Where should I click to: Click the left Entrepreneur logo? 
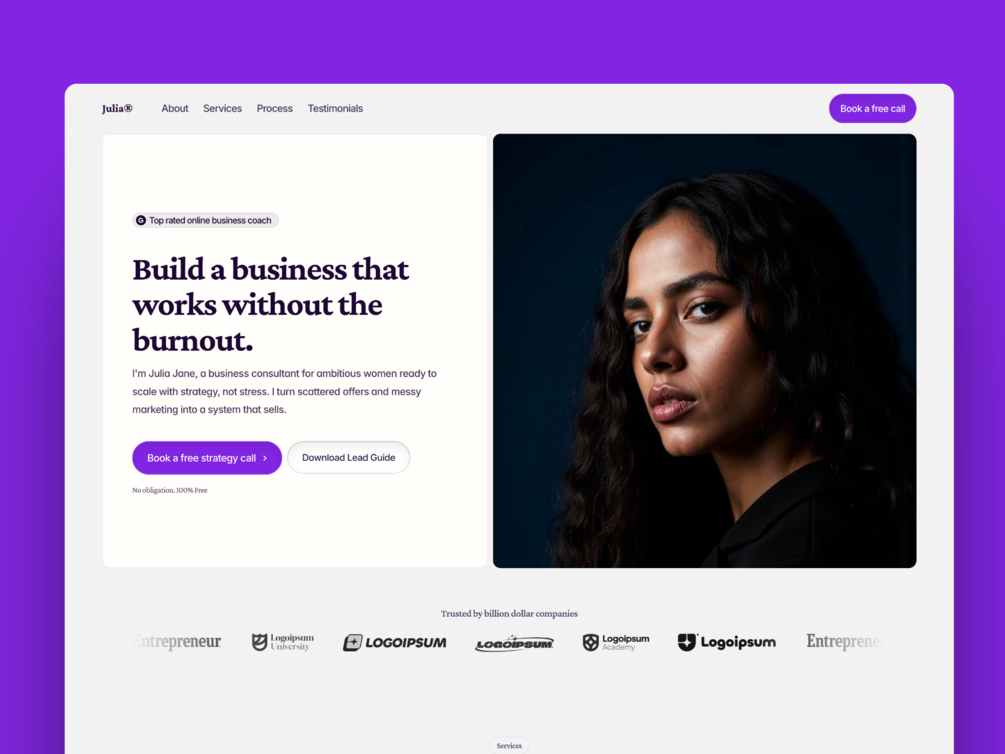[x=178, y=641]
